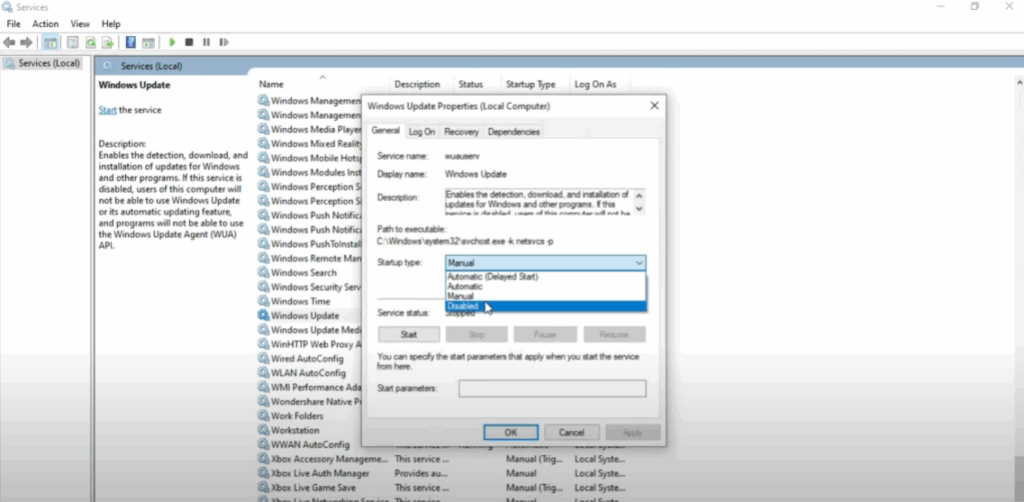Open the Startup type combo box

pyautogui.click(x=545, y=263)
